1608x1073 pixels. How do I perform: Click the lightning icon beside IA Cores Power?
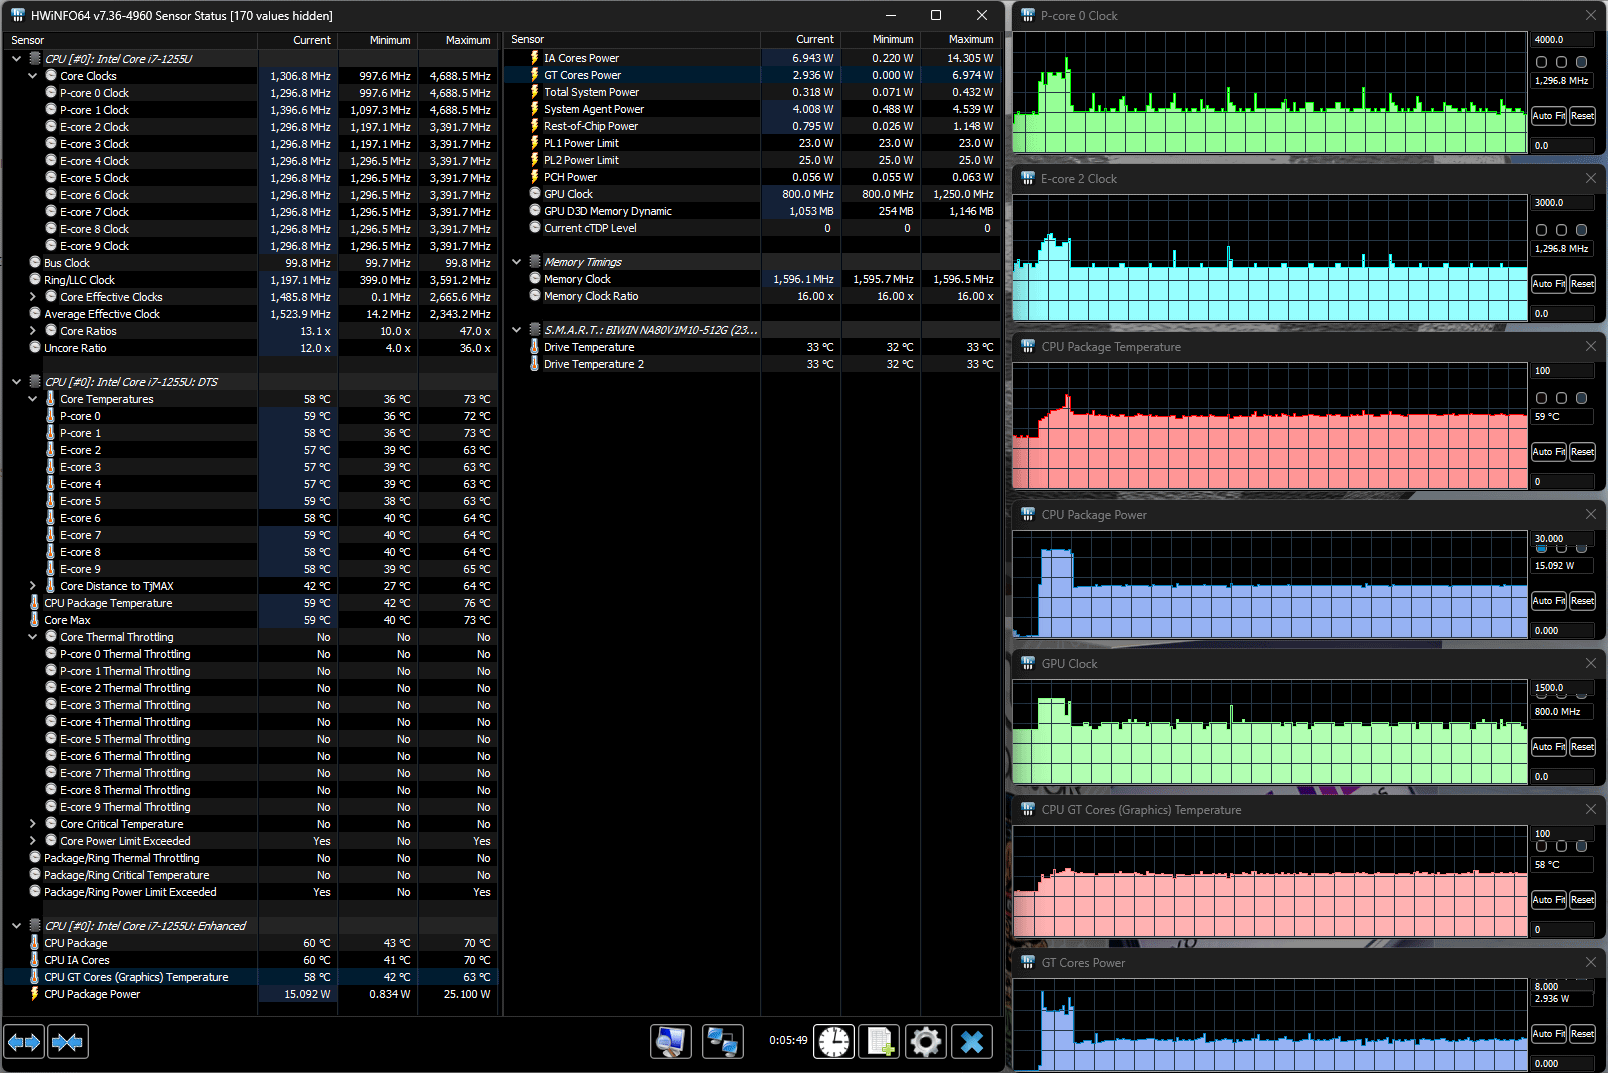click(x=535, y=58)
